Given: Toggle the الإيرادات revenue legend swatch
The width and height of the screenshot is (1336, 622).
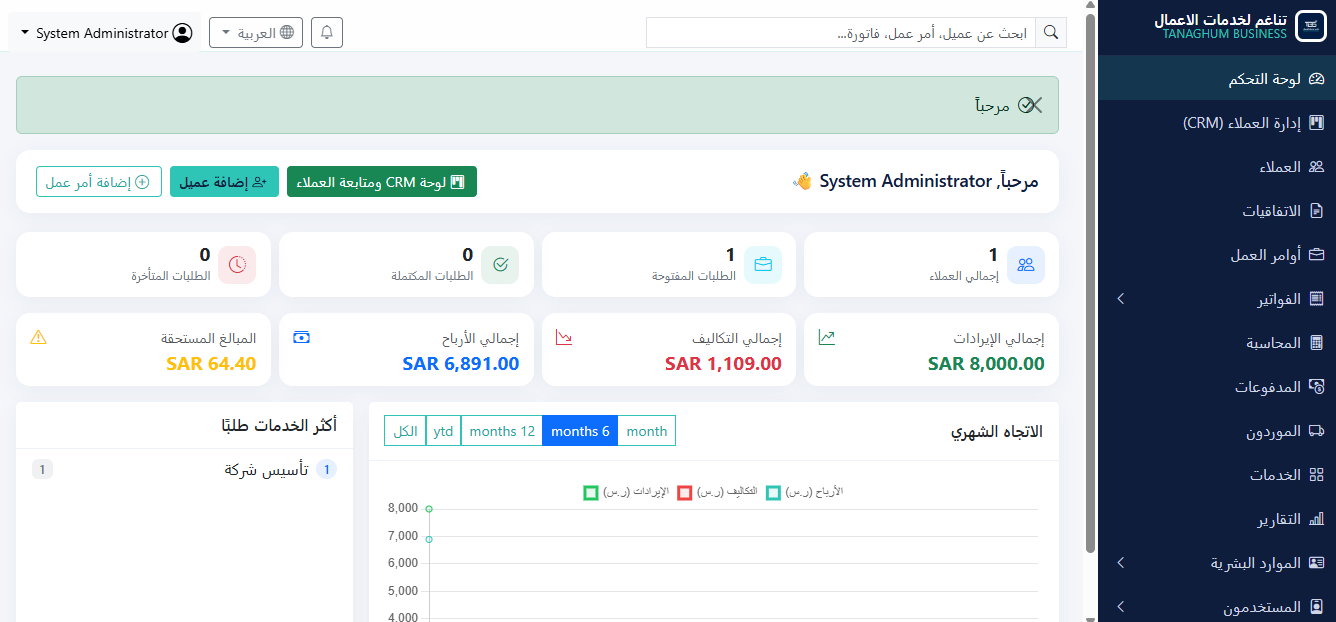Looking at the screenshot, I should point(591,492).
